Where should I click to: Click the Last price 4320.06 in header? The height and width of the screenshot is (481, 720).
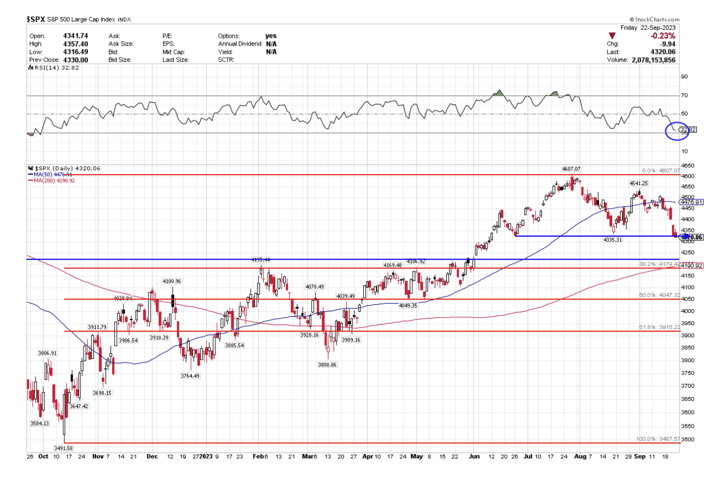[x=663, y=52]
